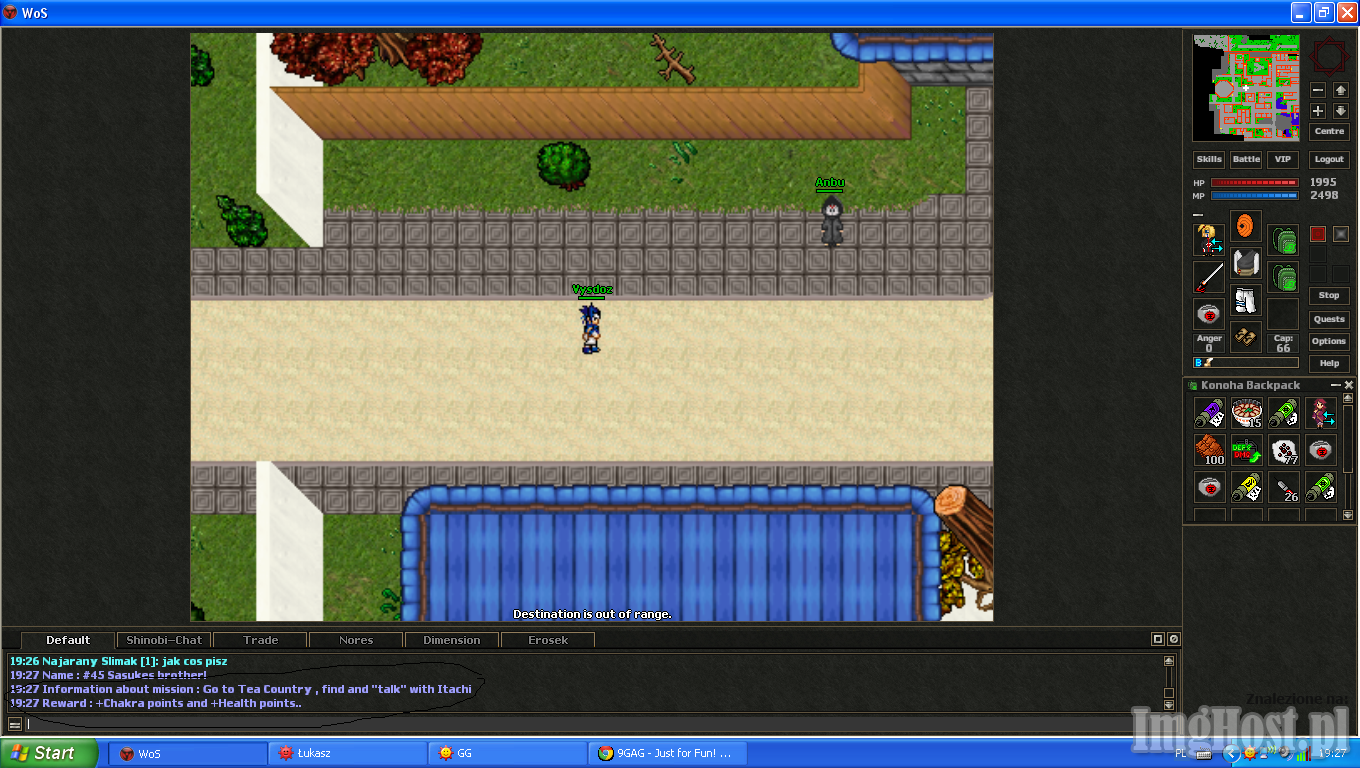Open the Quests log
This screenshot has width=1360, height=768.
pos(1329,319)
